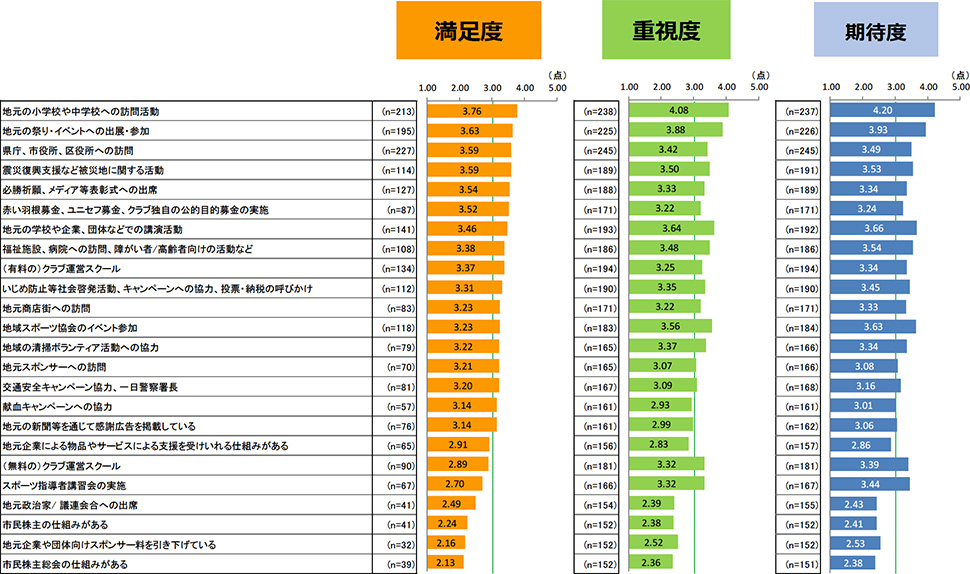Select the row label (有料の)クラブ運営スクール
This screenshot has height=574, width=970.
pos(61,269)
